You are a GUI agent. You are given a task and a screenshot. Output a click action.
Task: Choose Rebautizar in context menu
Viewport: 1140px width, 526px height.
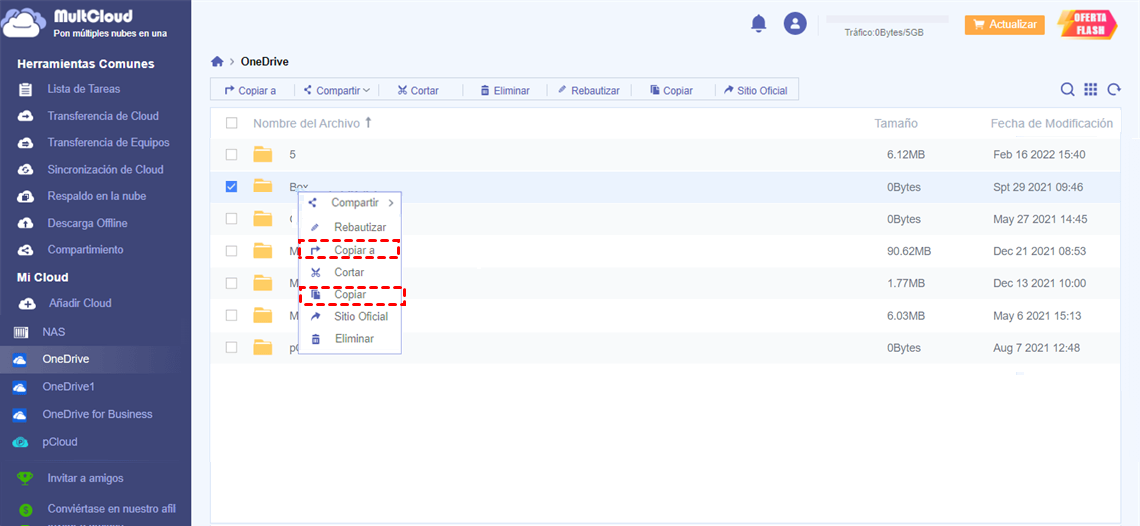[x=351, y=227]
